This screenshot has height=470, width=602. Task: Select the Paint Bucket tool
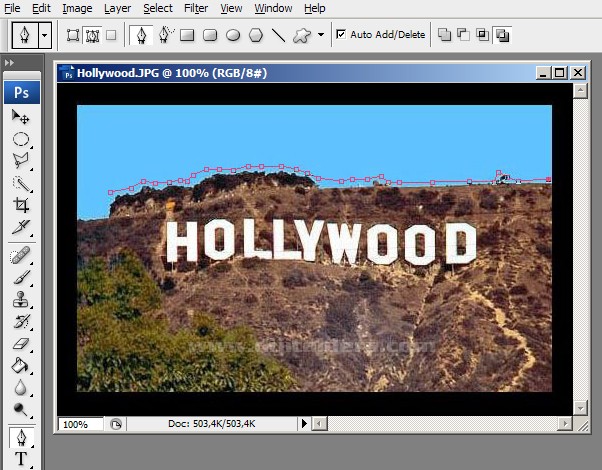pyautogui.click(x=20, y=365)
